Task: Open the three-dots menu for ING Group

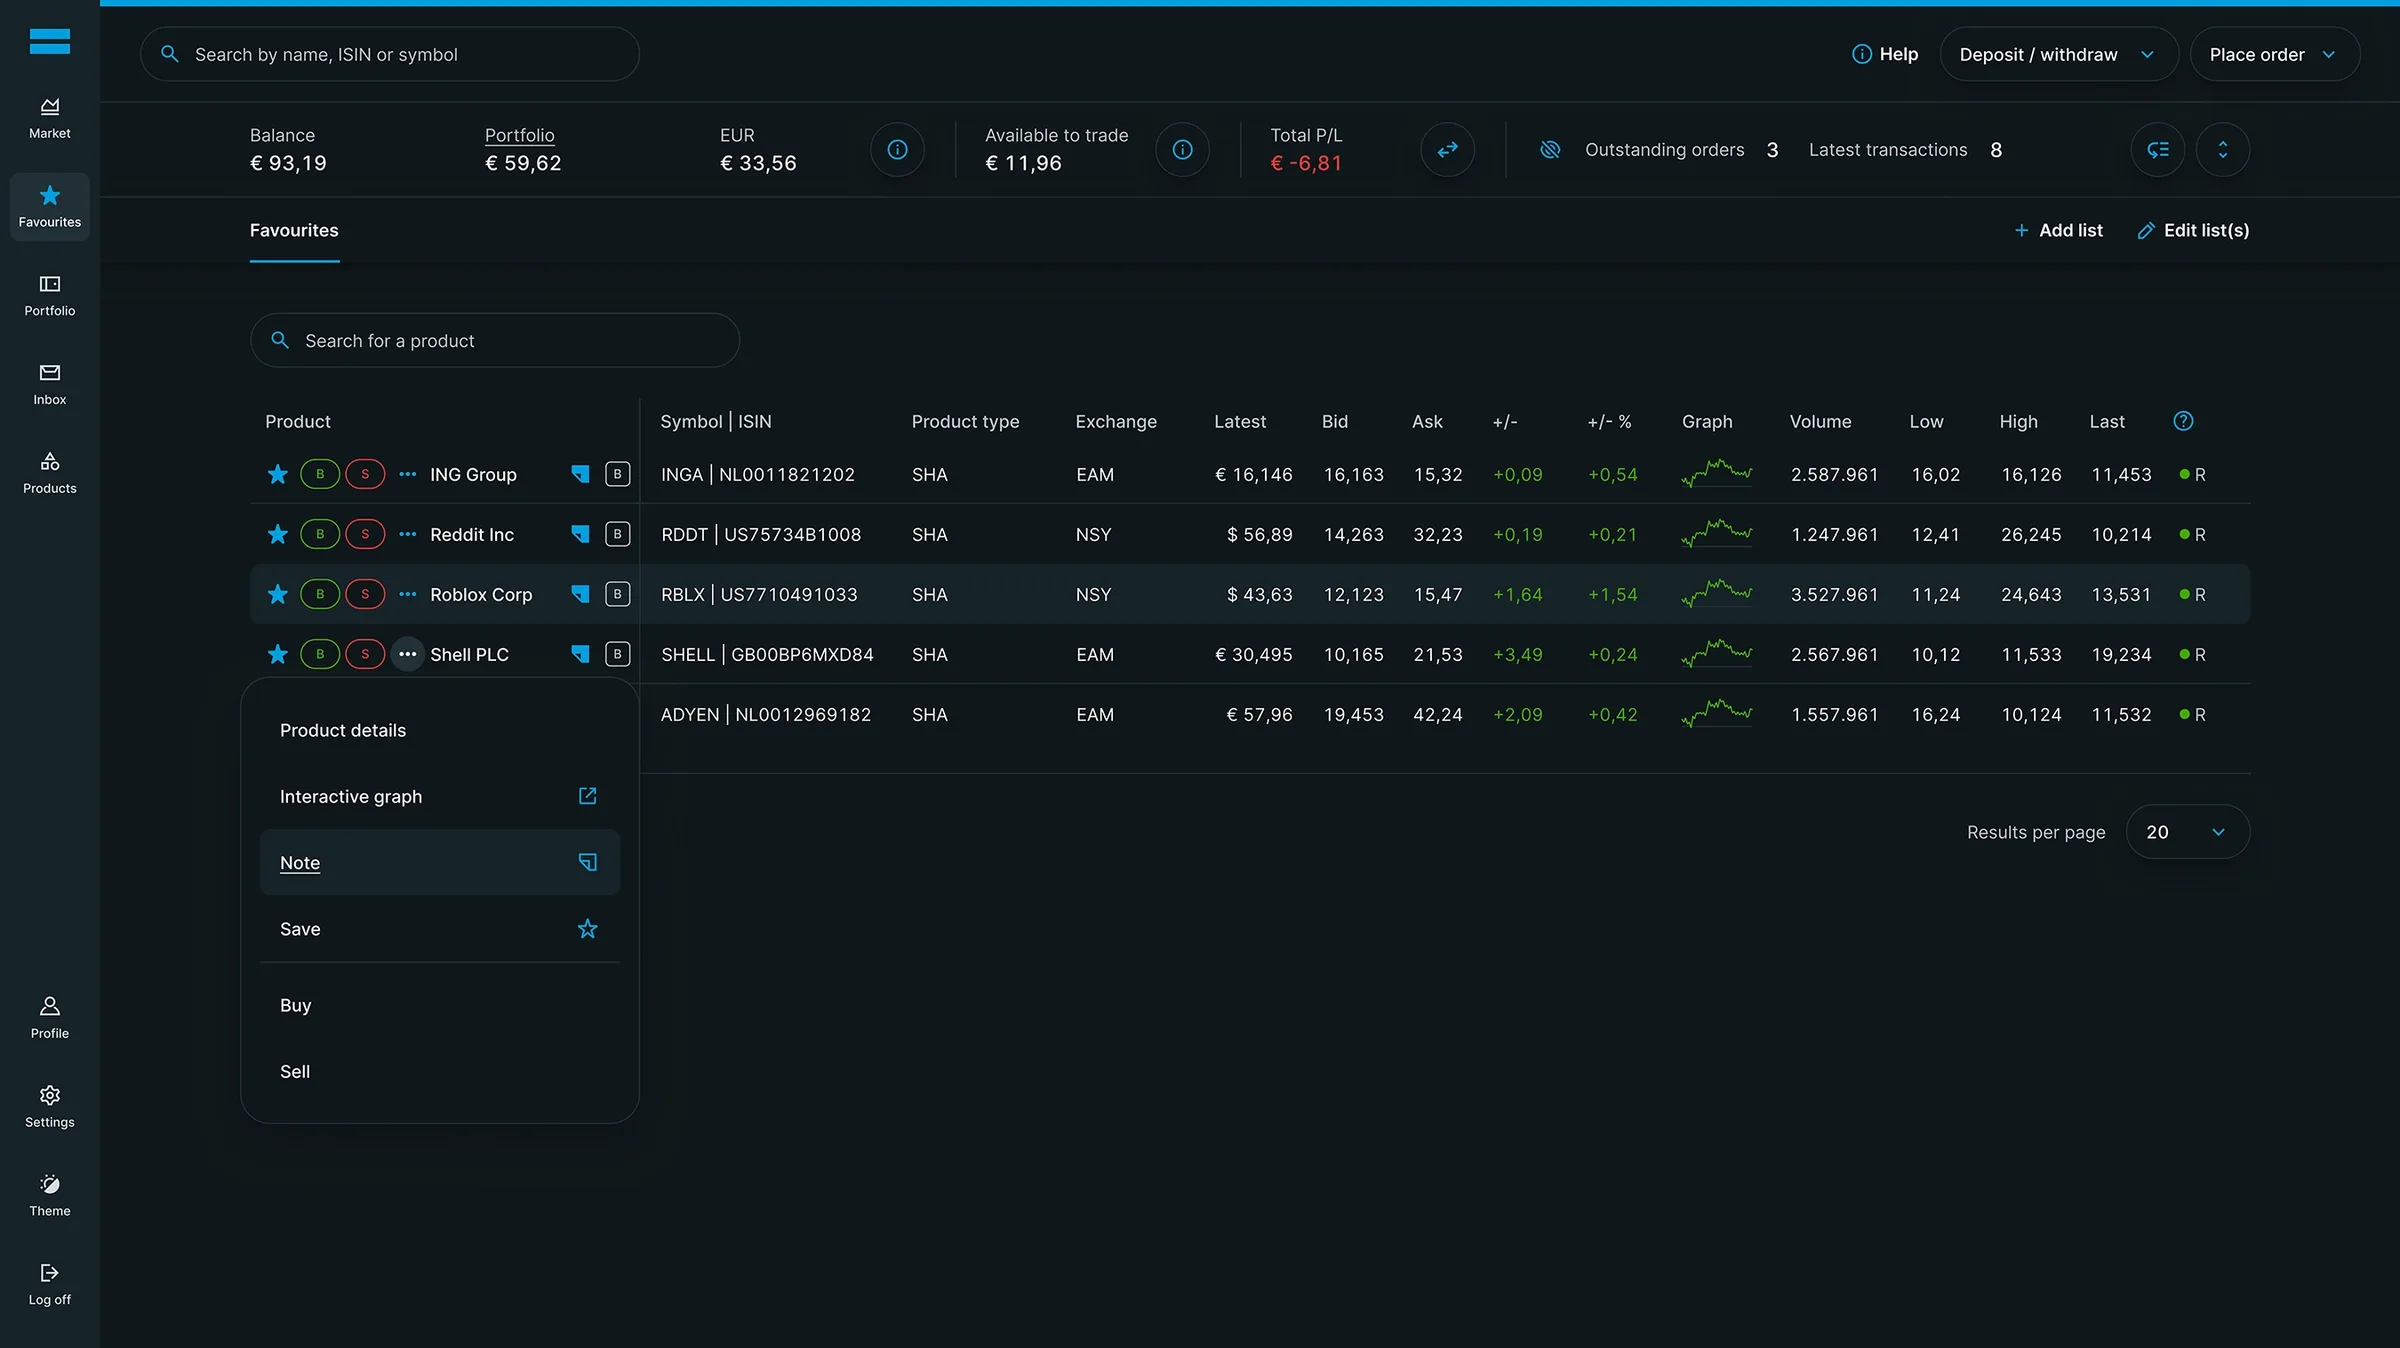Action: coord(407,474)
